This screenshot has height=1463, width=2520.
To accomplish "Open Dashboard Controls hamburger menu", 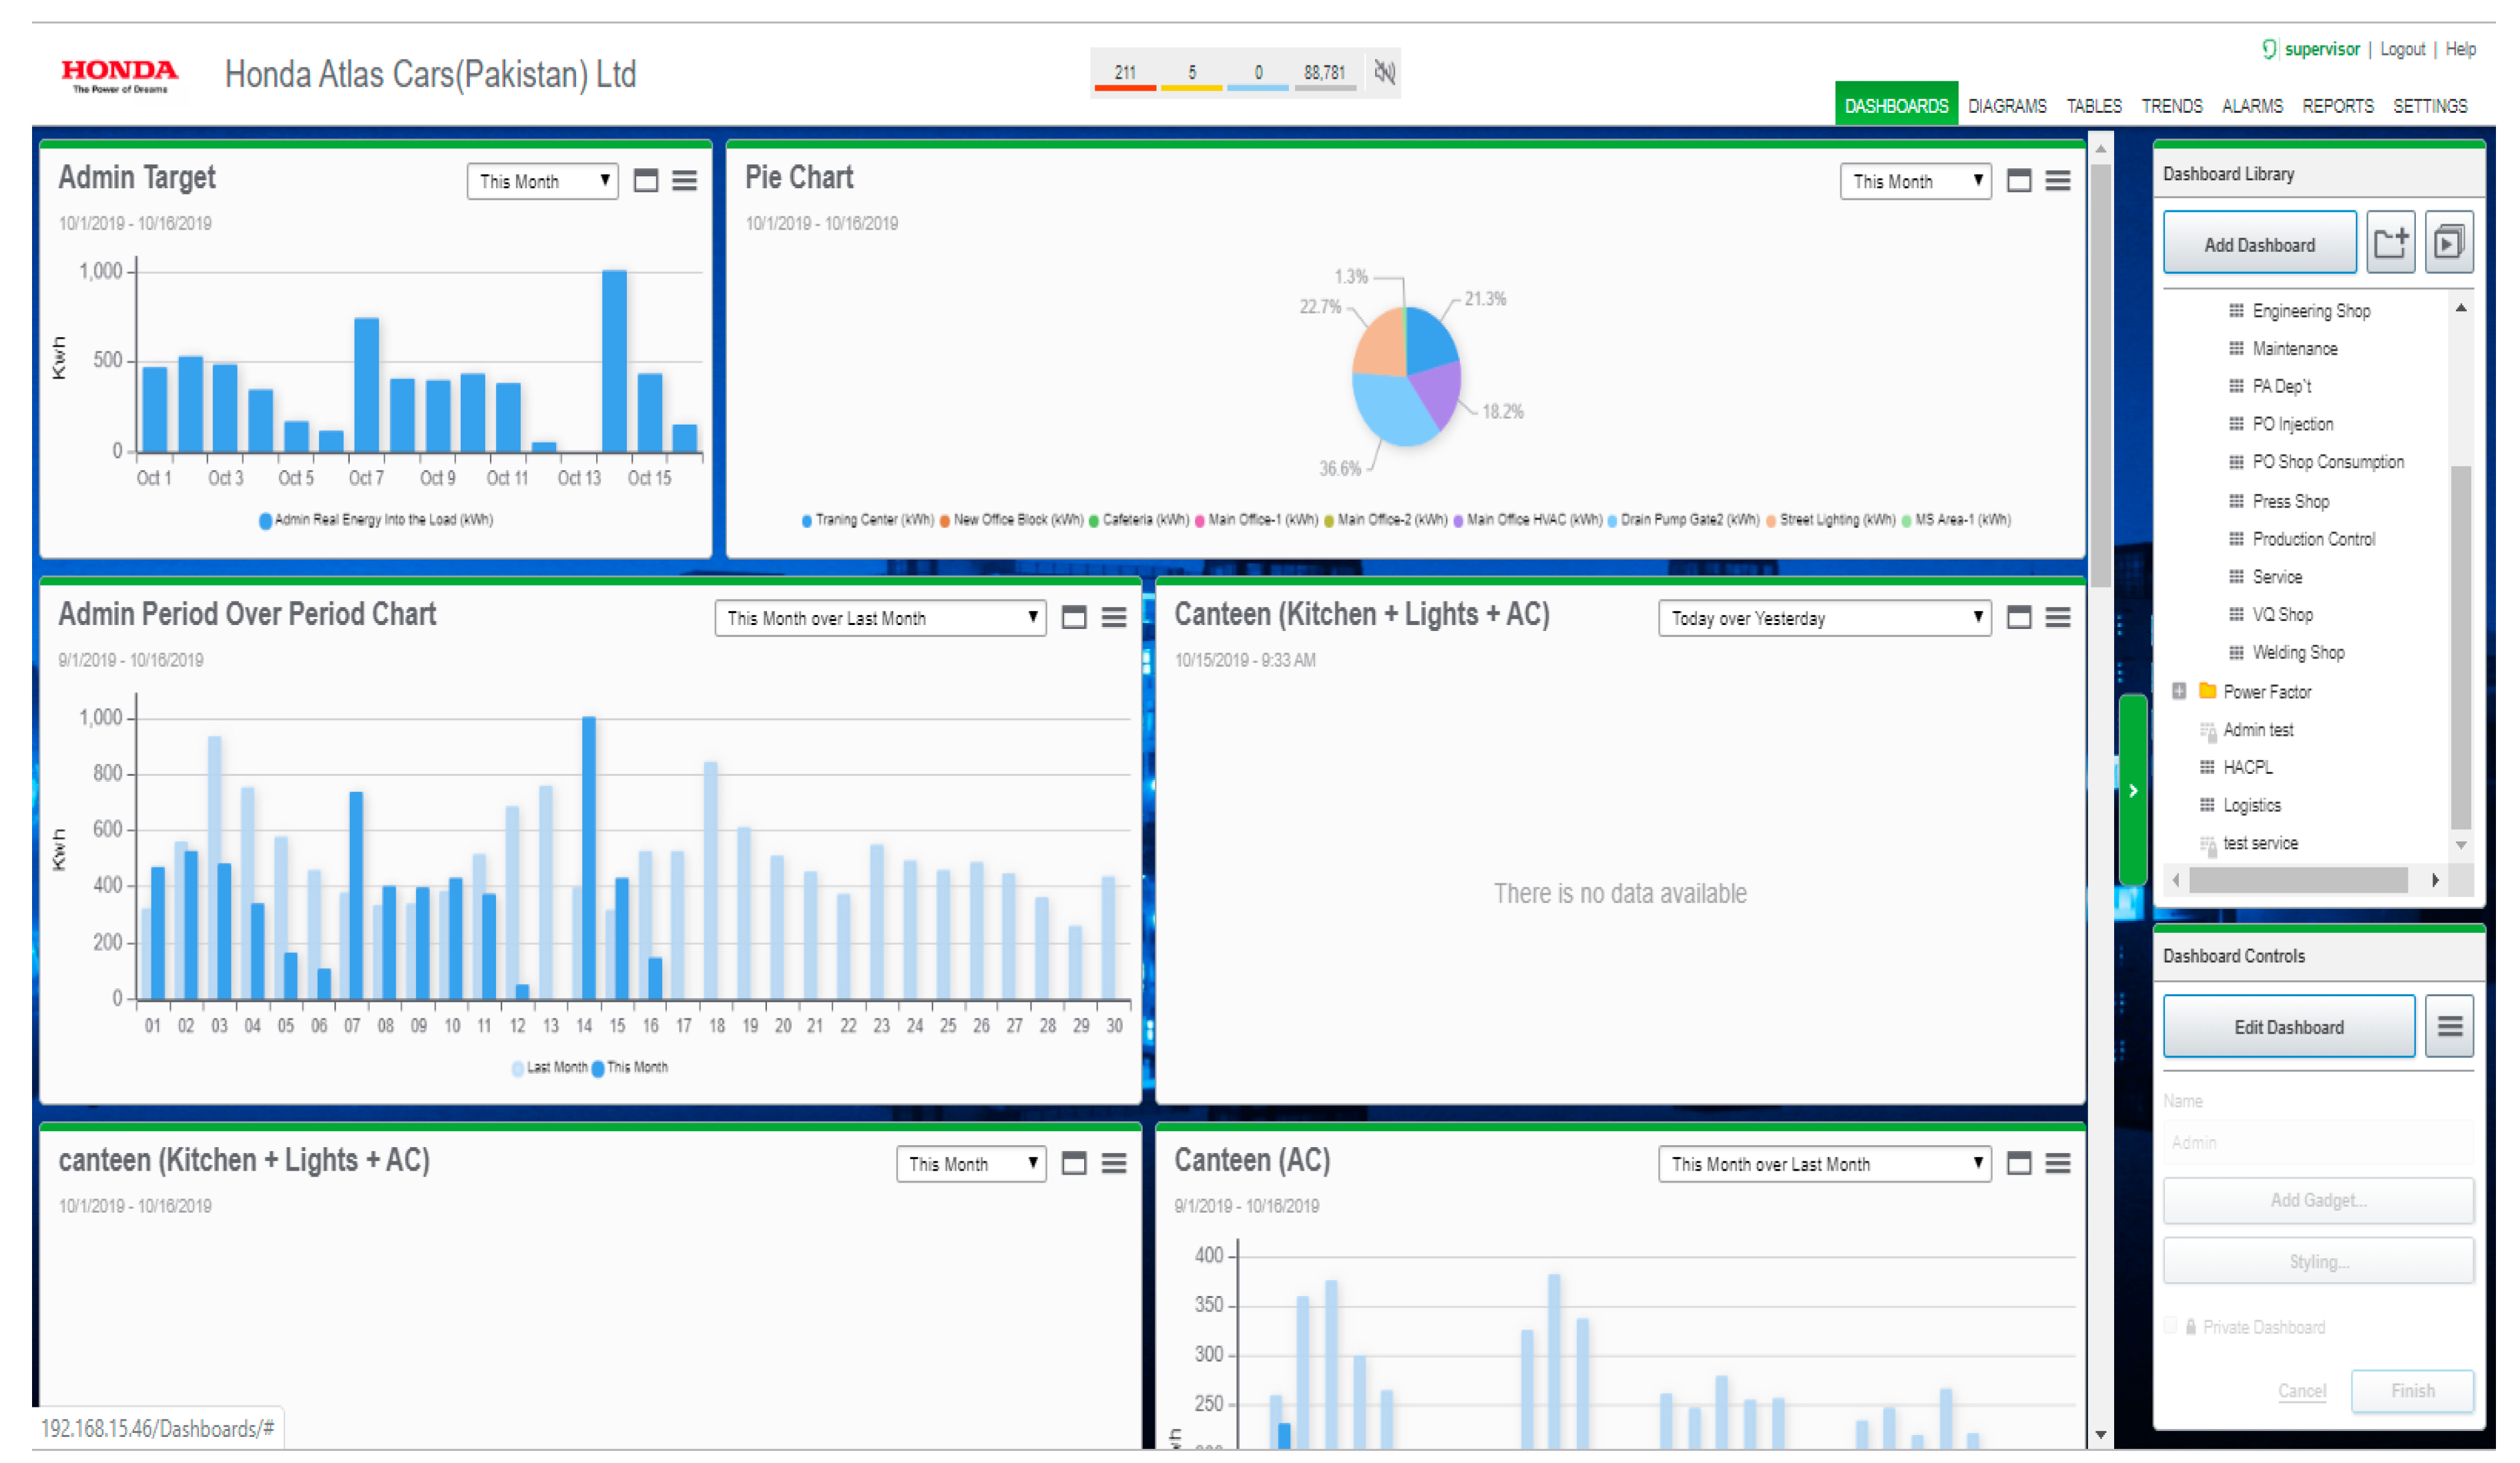I will click(x=2449, y=1026).
